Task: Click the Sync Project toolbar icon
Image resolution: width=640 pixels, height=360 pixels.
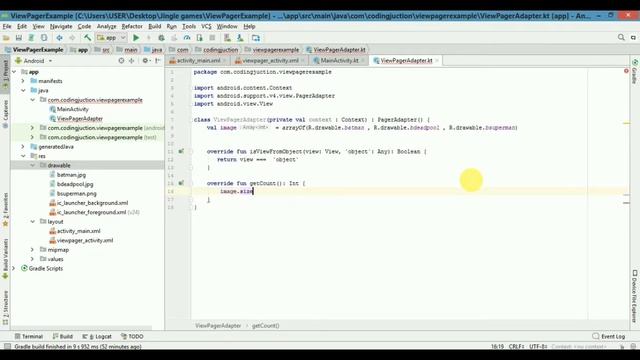Action: click(x=31, y=38)
